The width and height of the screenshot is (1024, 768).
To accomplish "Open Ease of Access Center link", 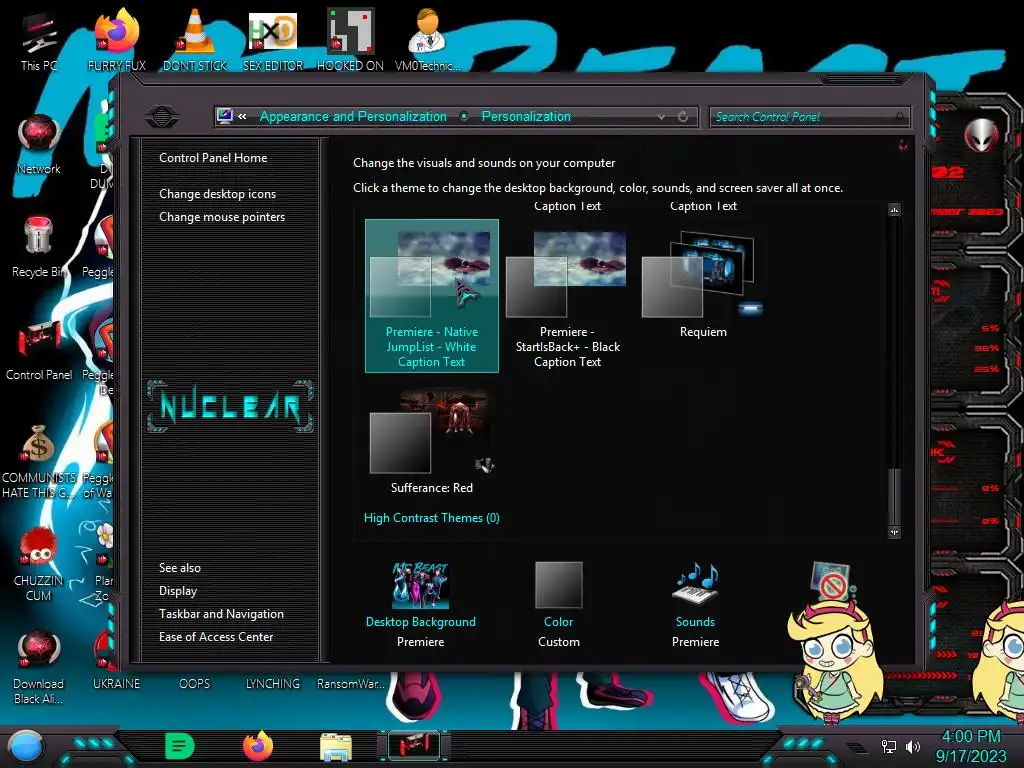I will tap(216, 637).
